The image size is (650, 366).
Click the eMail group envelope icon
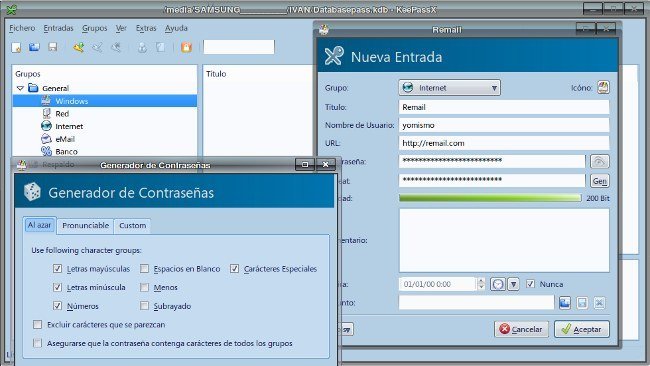pyautogui.click(x=46, y=139)
